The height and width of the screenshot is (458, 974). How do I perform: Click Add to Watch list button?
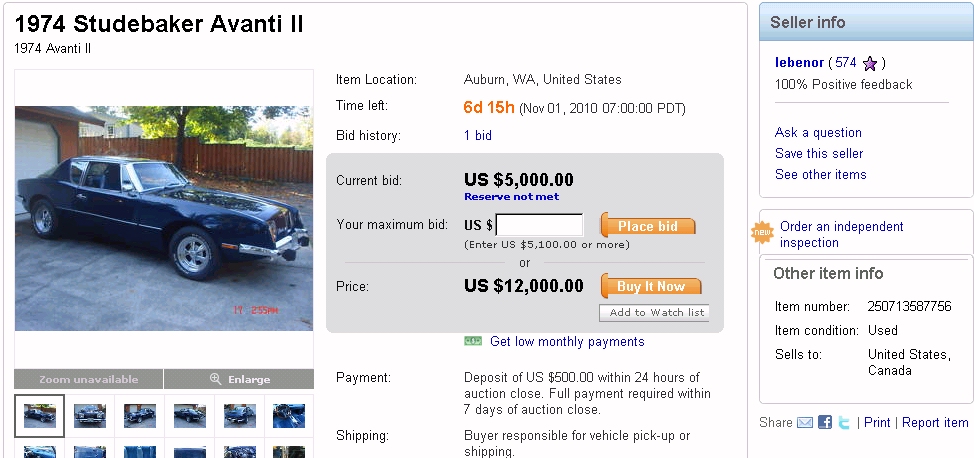656,313
